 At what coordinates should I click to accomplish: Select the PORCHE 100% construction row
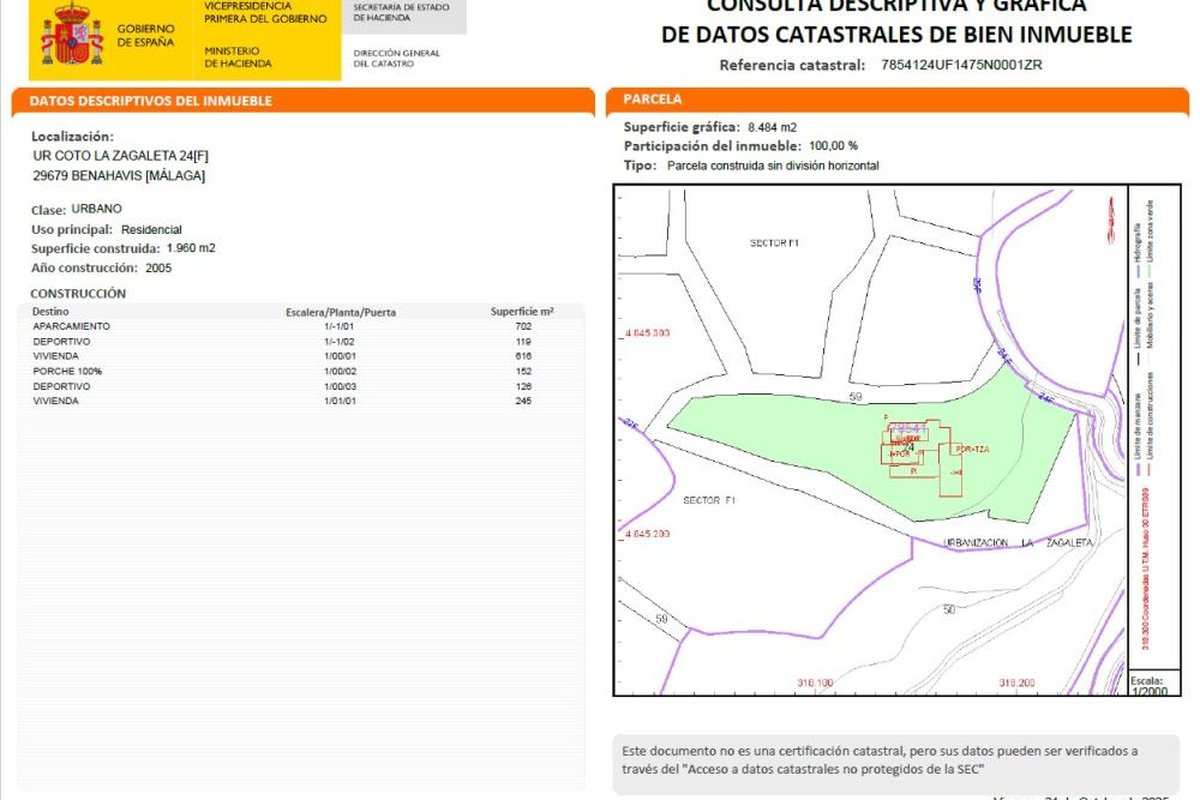pyautogui.click(x=66, y=371)
